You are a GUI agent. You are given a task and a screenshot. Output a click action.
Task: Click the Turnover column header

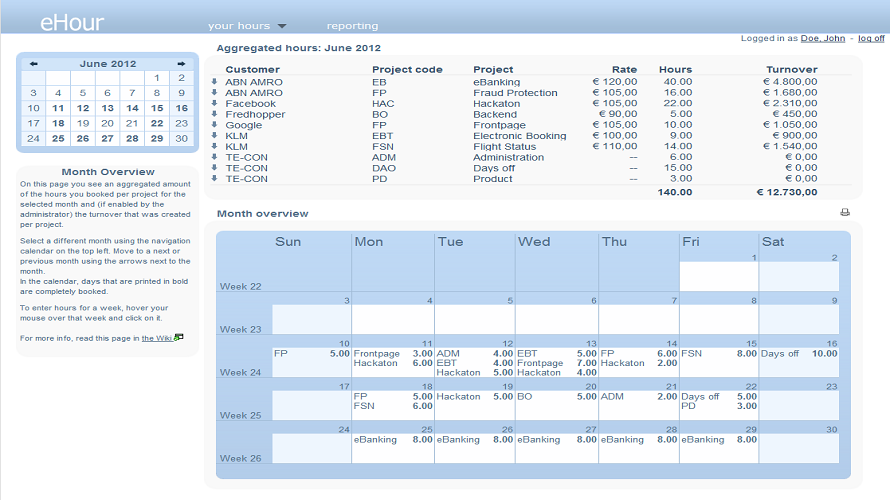coord(792,70)
